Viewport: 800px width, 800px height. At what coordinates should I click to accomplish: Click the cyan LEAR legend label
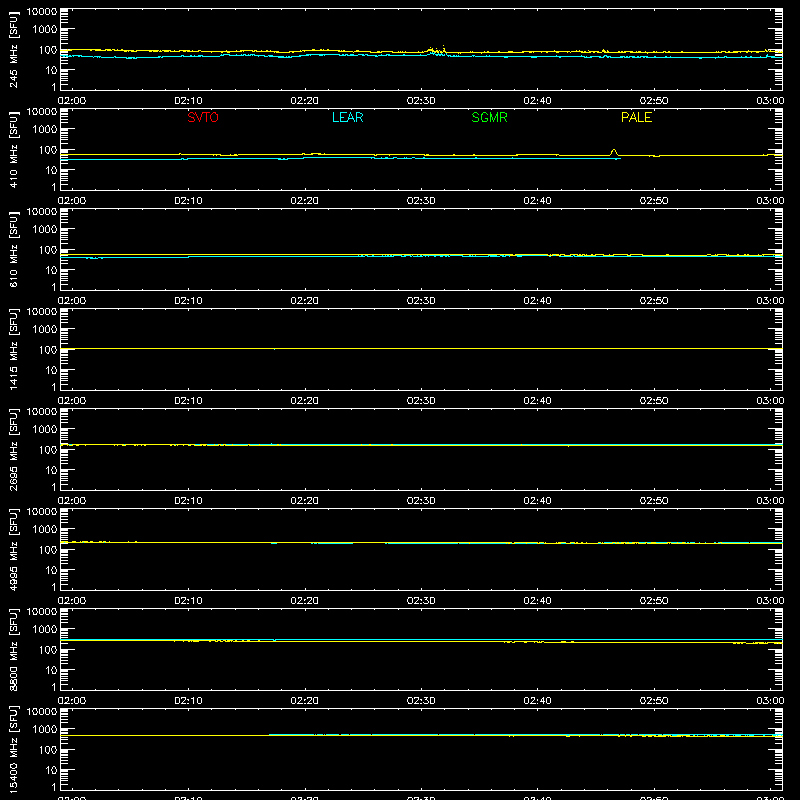click(x=347, y=117)
